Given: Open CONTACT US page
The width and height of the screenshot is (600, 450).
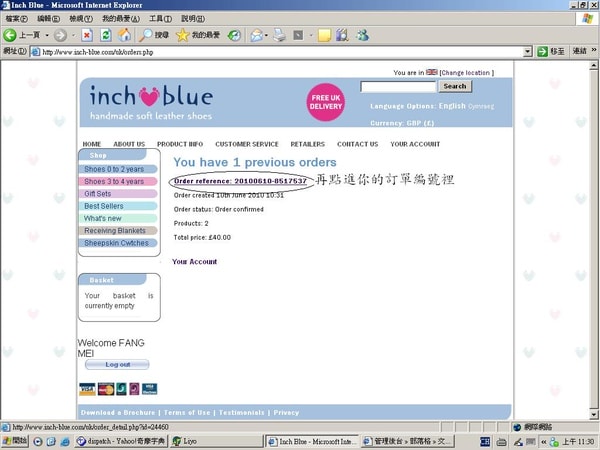Looking at the screenshot, I should click(x=357, y=144).
